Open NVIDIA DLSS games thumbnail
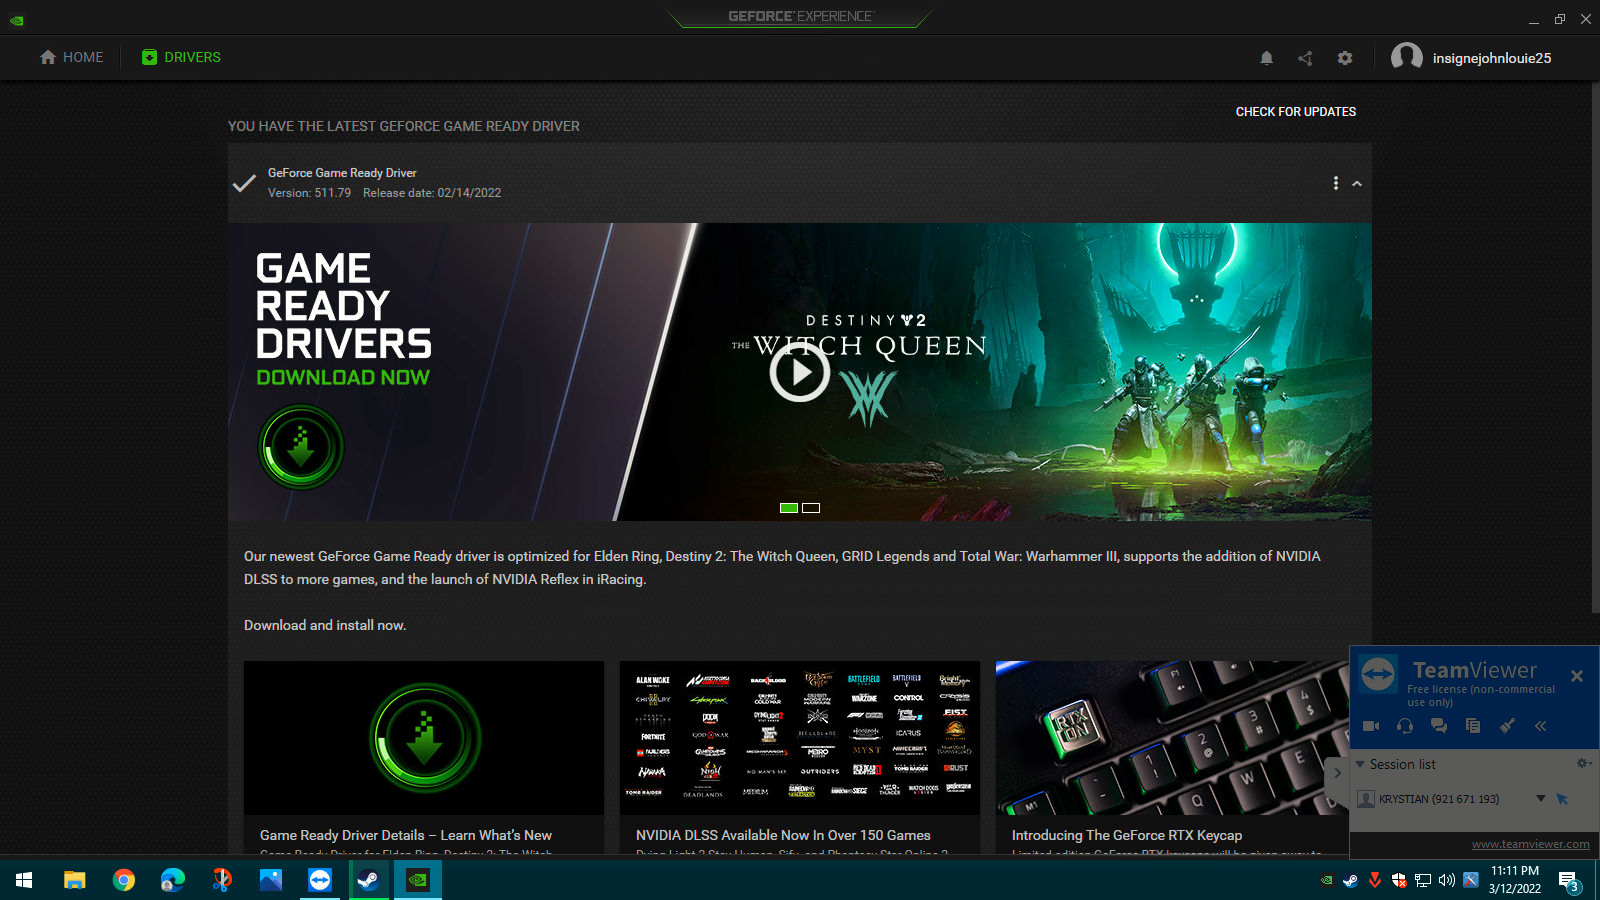1600x900 pixels. (800, 738)
